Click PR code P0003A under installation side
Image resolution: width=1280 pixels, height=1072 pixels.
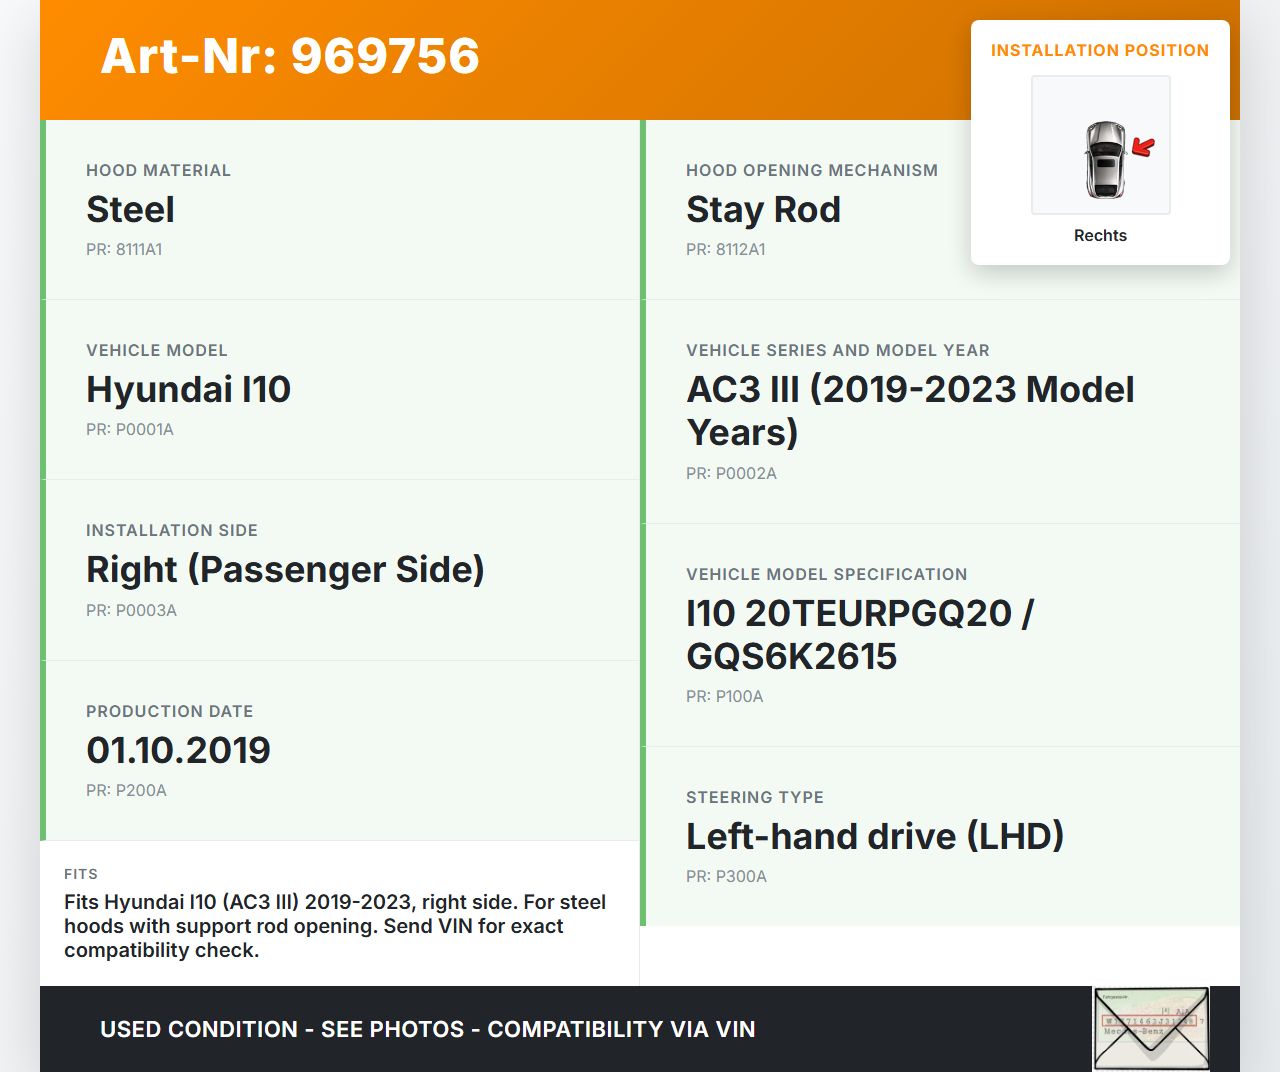pos(131,611)
